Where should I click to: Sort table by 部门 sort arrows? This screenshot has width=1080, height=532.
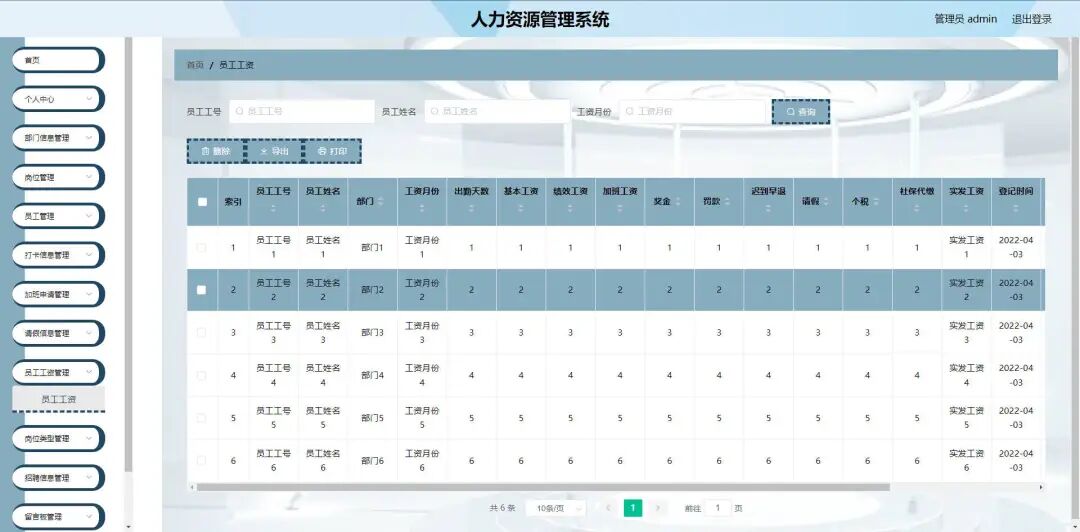(381, 201)
